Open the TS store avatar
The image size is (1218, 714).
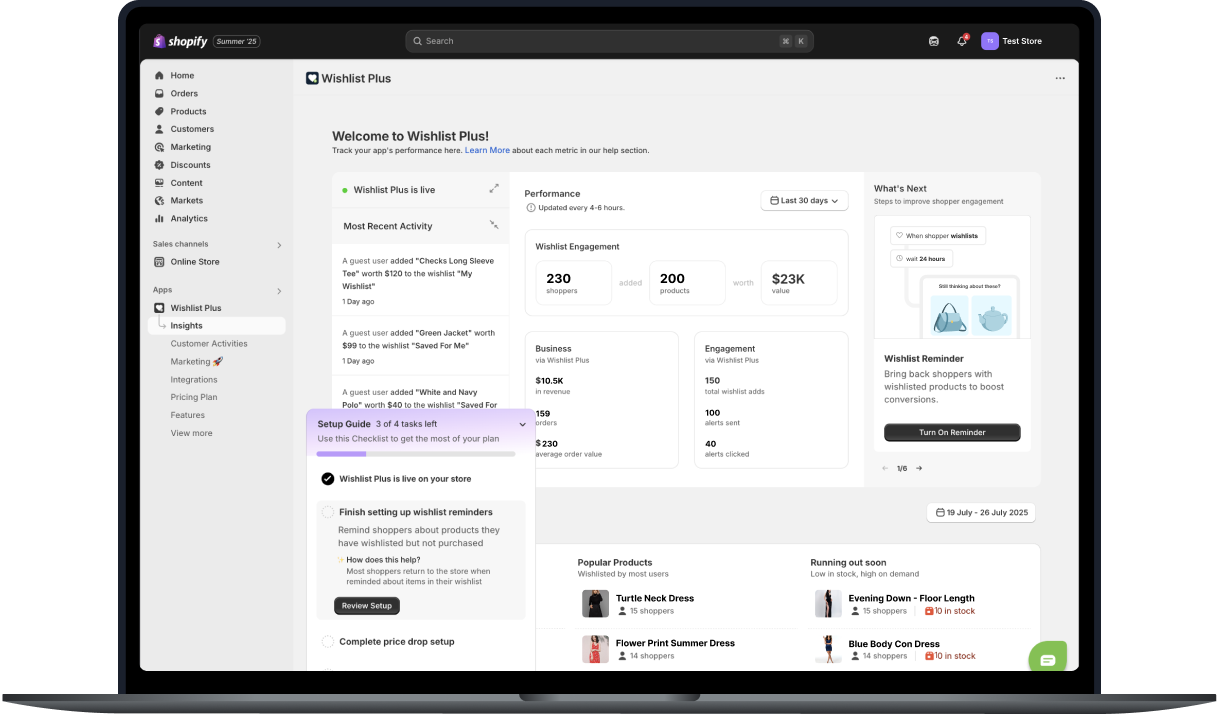[990, 41]
